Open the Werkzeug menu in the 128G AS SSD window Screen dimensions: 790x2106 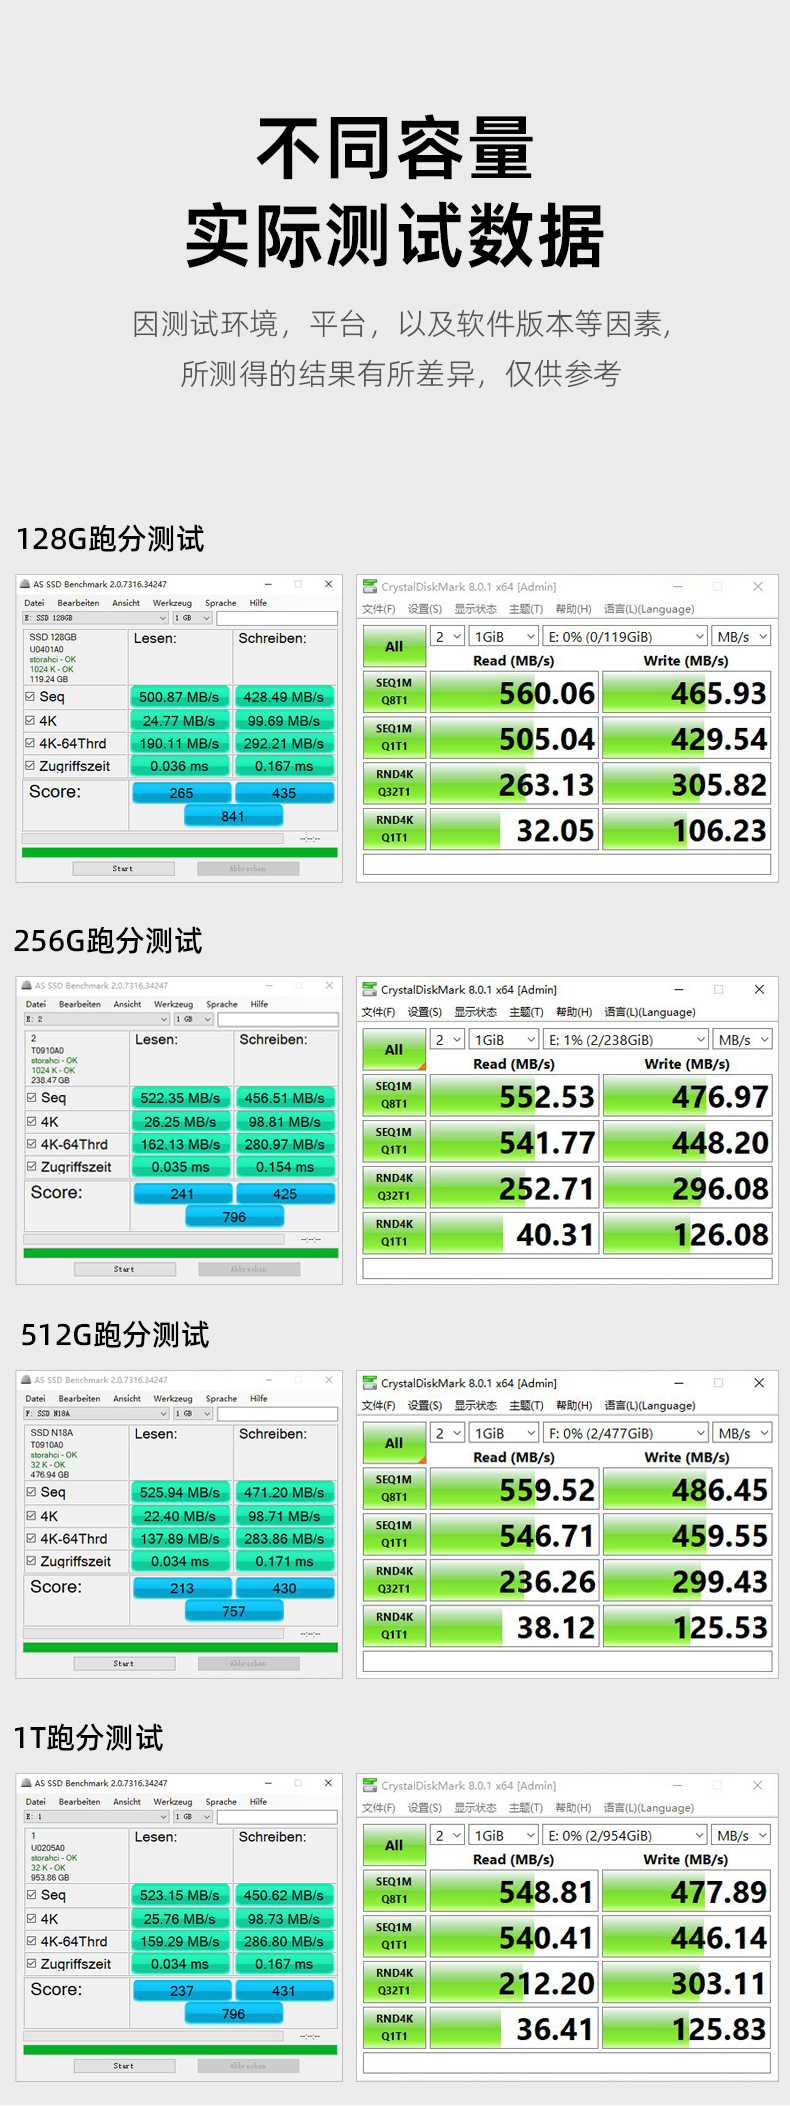pos(172,603)
